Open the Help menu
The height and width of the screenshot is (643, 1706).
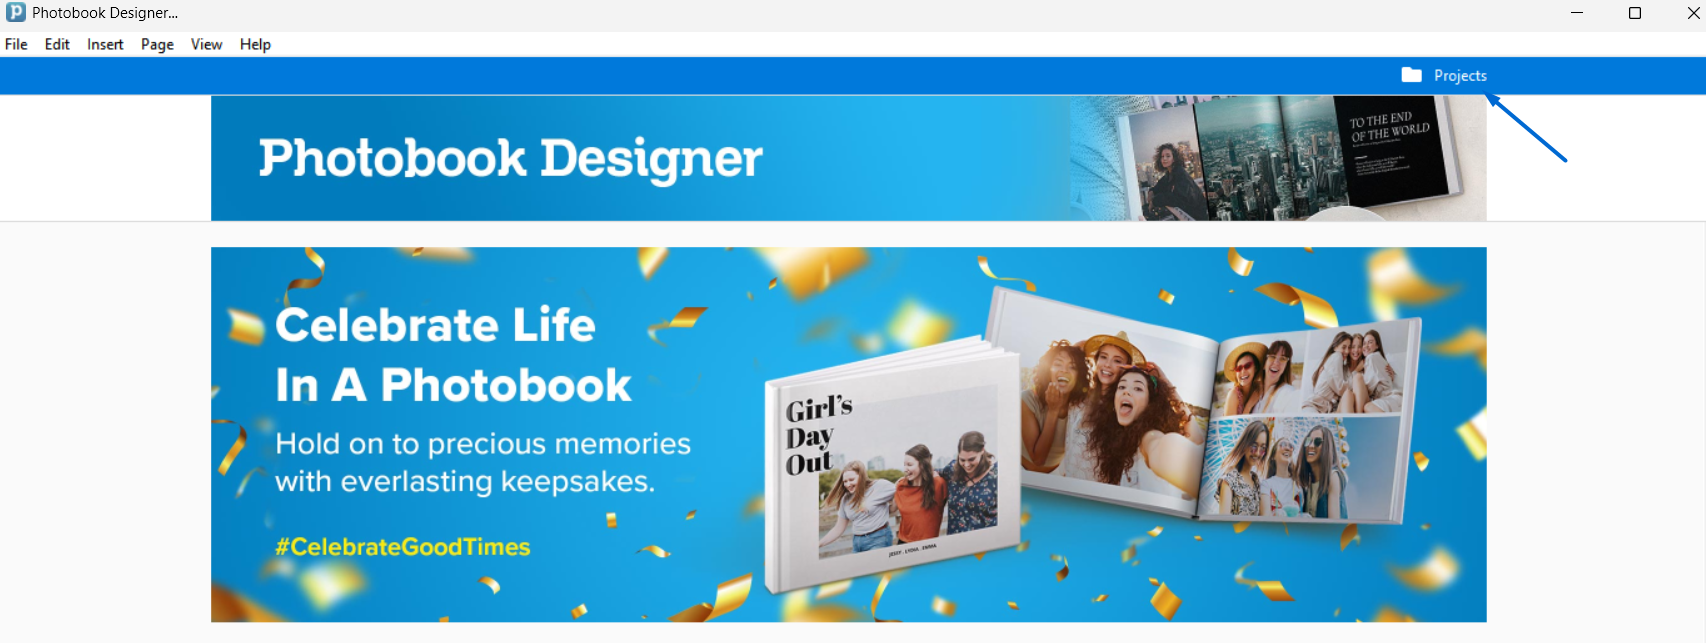(255, 44)
